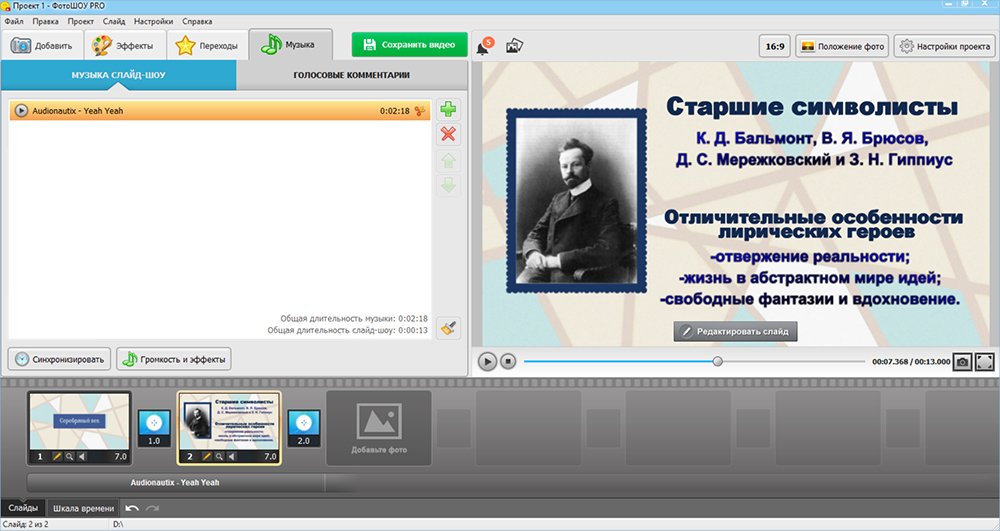The width and height of the screenshot is (1000, 531).
Task: Take a snapshot with the camera icon
Action: pos(962,361)
